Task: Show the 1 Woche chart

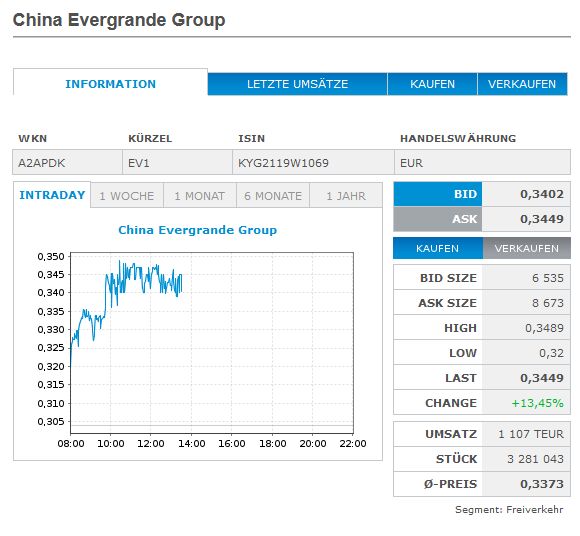Action: point(127,196)
